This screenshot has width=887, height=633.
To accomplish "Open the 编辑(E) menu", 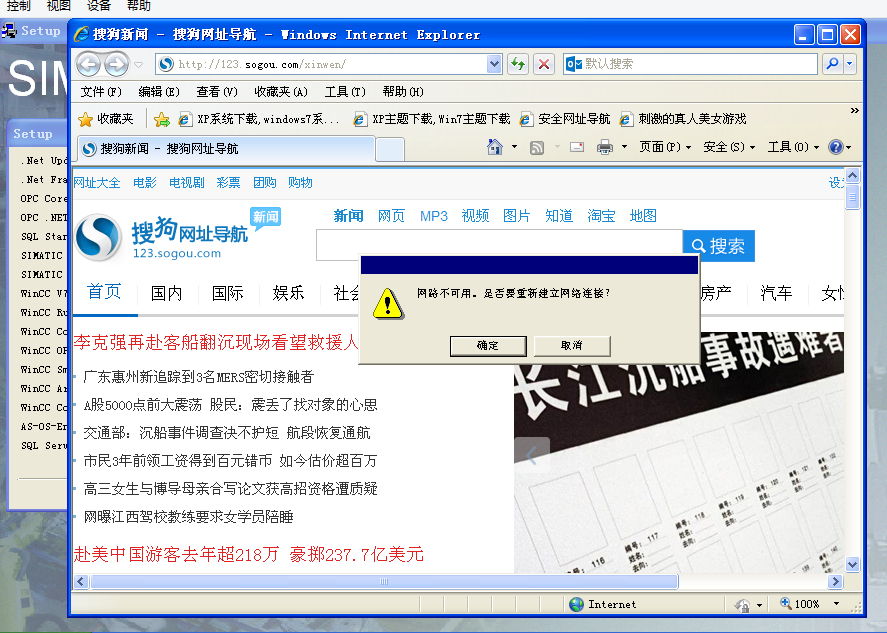I will pos(159,92).
